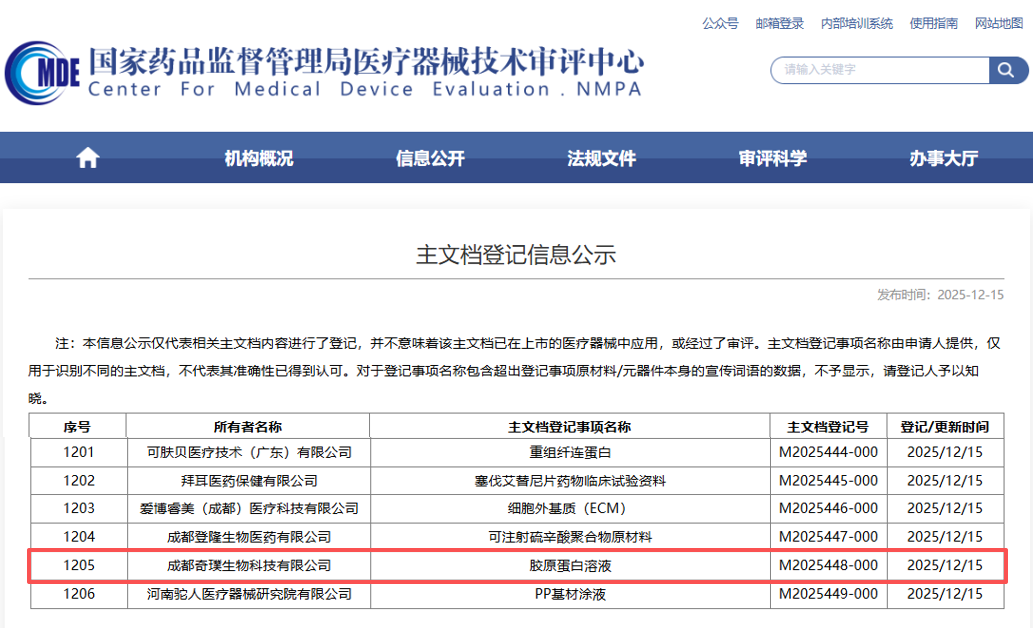The height and width of the screenshot is (628, 1034).
Task: Click the 主文档登记号 column header
Action: (828, 426)
